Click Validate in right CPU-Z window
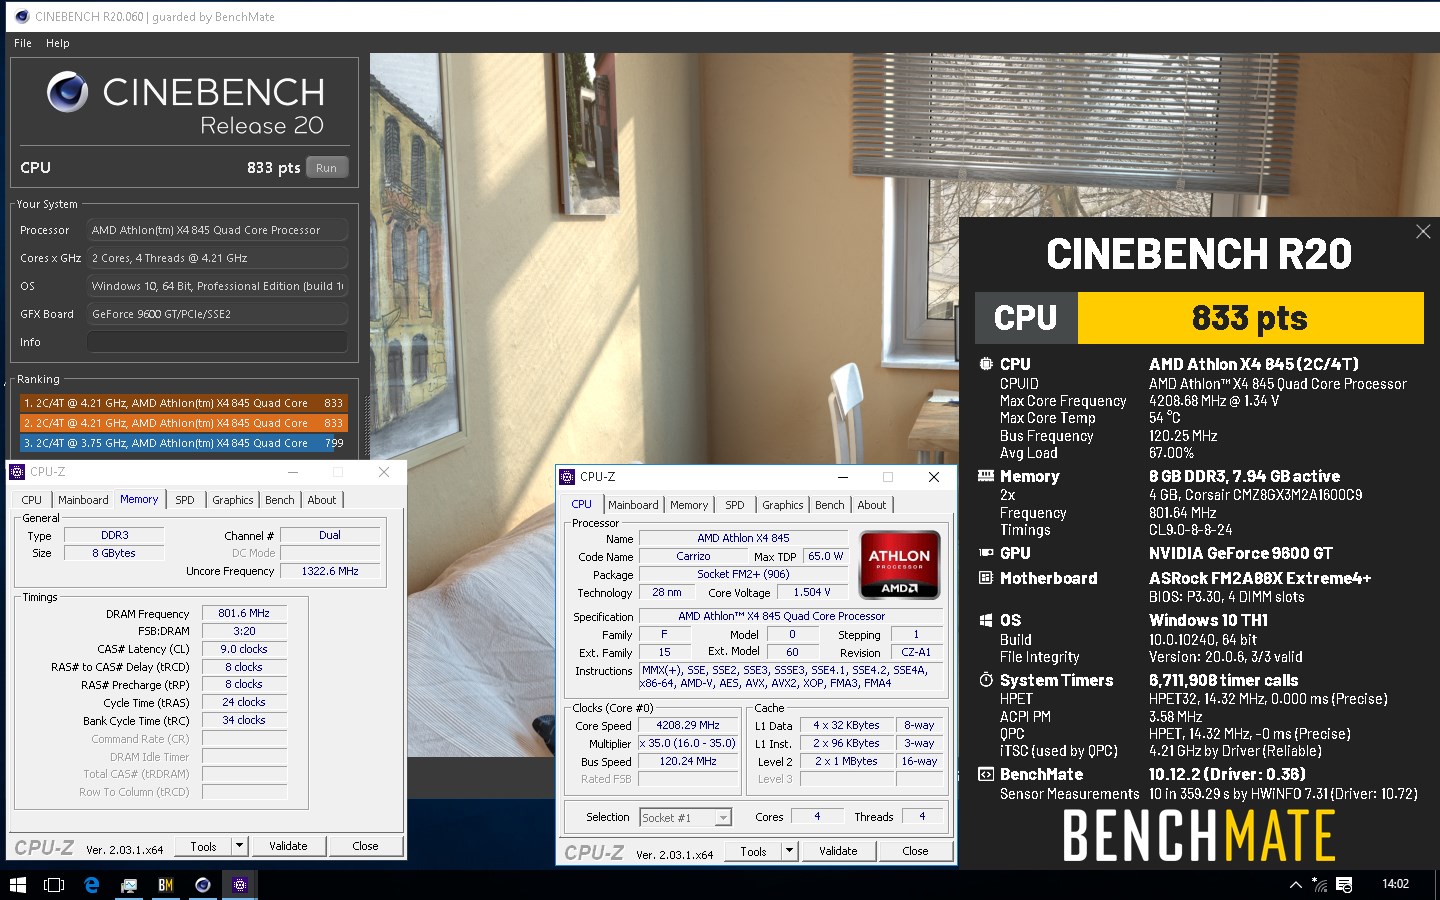Viewport: 1440px width, 900px height. [838, 851]
